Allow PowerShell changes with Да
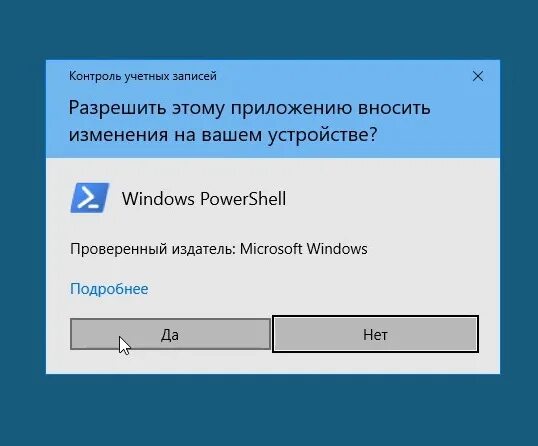 [x=170, y=334]
